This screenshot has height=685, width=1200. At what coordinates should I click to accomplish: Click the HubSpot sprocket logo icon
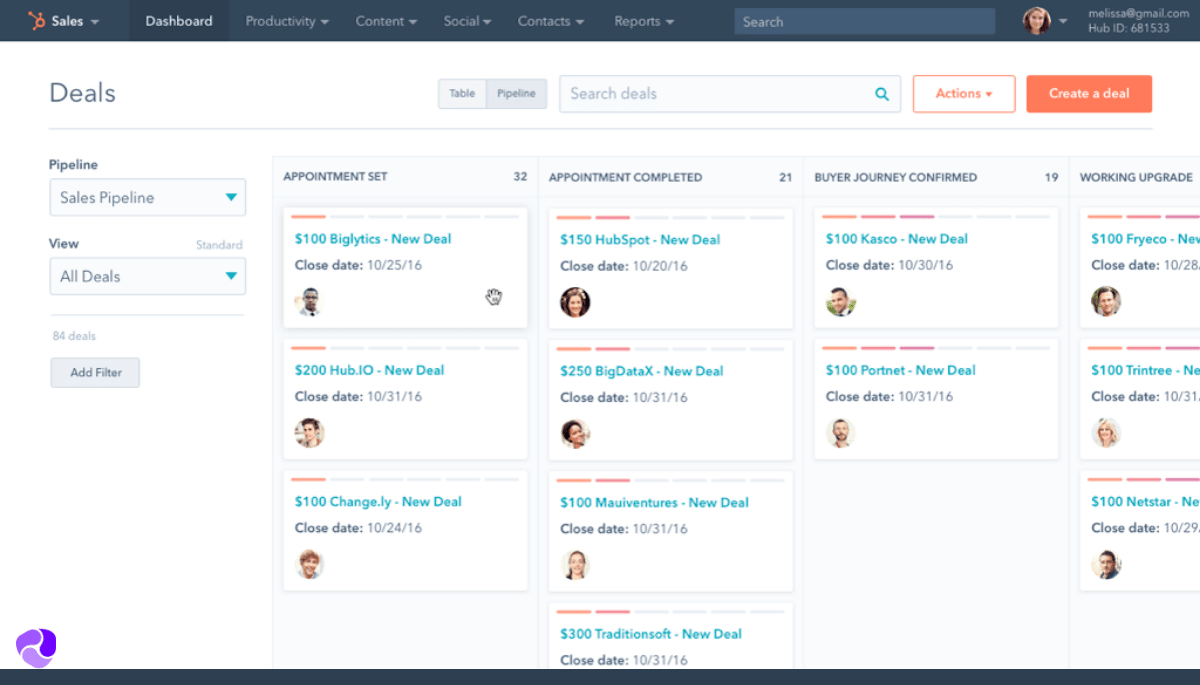[x=36, y=21]
